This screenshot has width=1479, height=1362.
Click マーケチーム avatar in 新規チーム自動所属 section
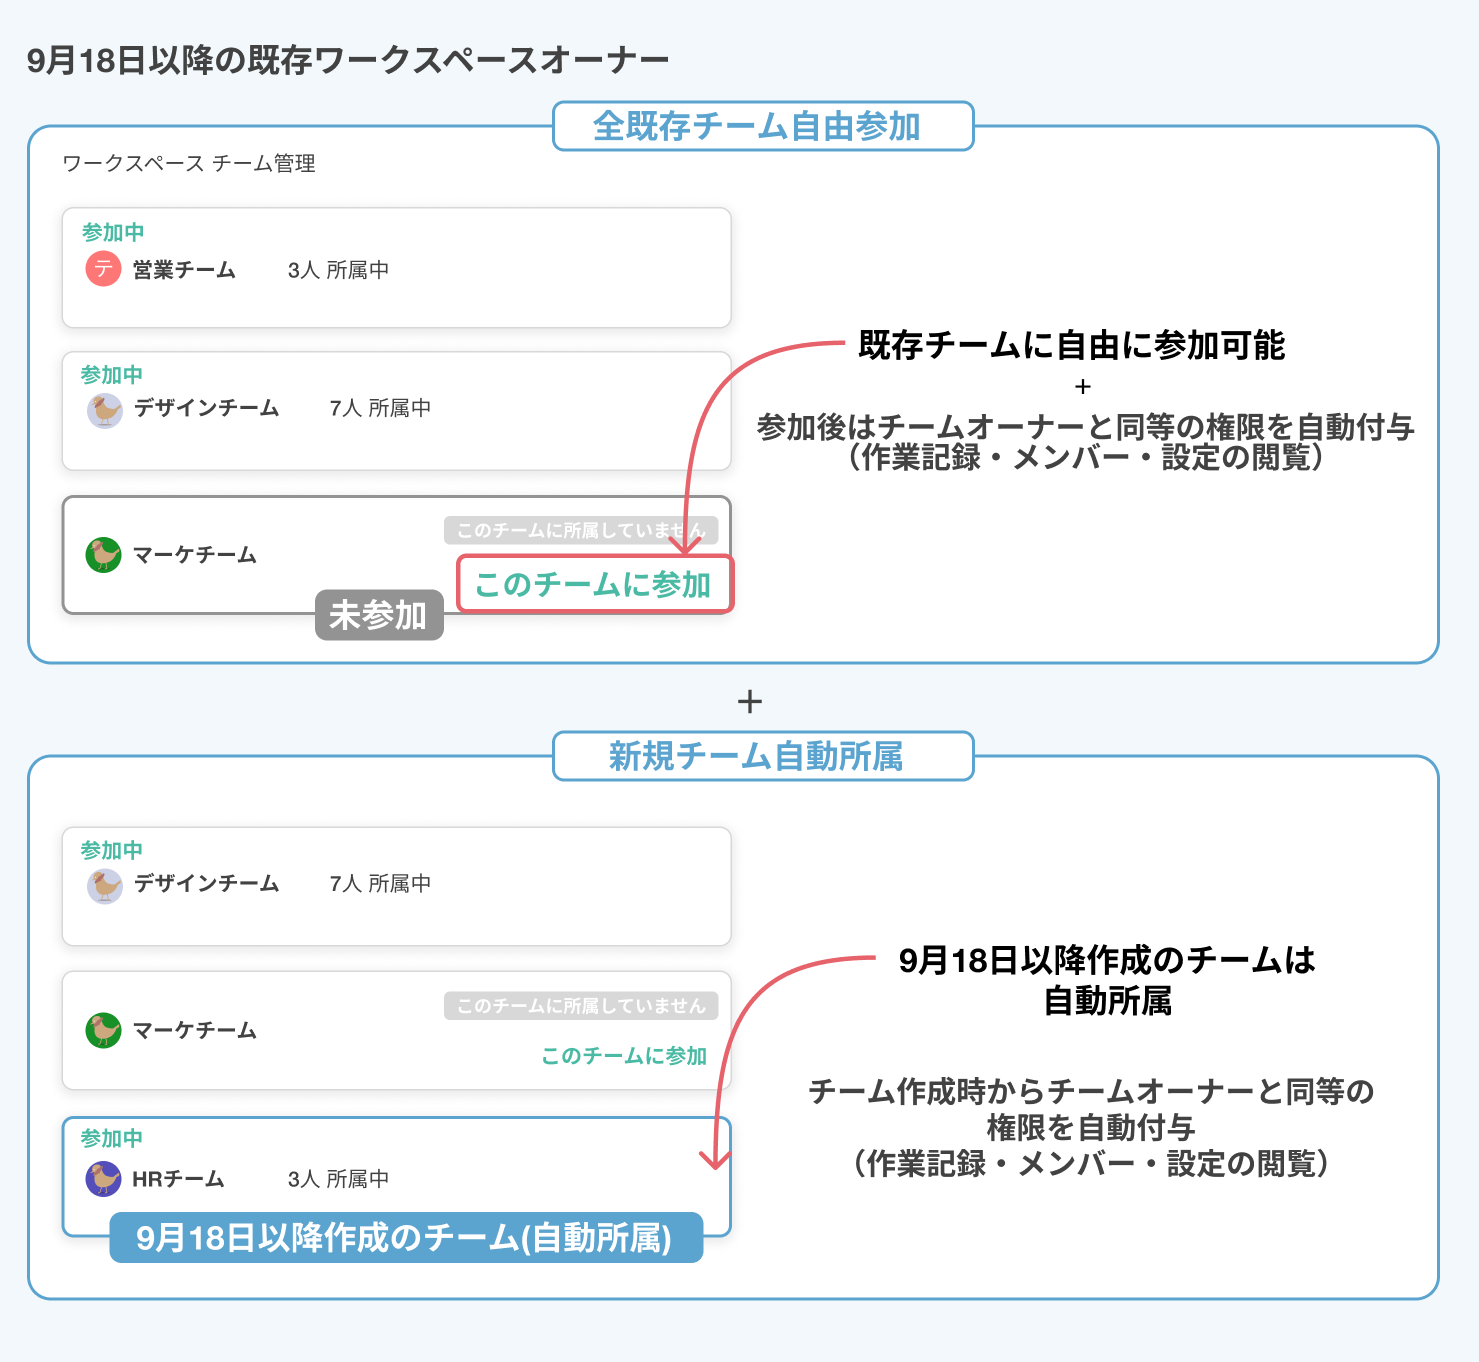pos(103,1030)
